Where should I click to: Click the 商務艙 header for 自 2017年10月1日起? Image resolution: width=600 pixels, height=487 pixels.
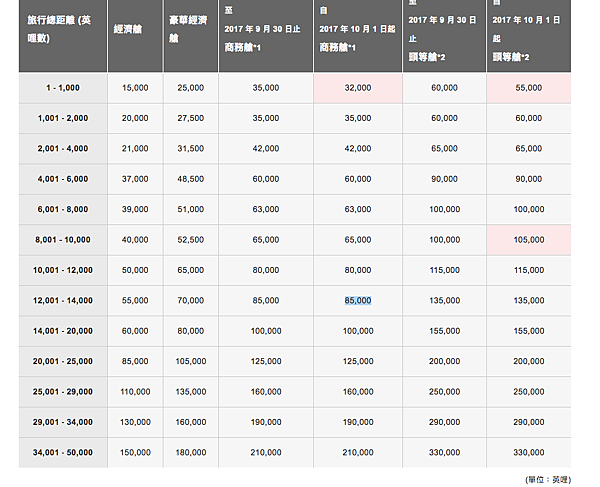(358, 36)
